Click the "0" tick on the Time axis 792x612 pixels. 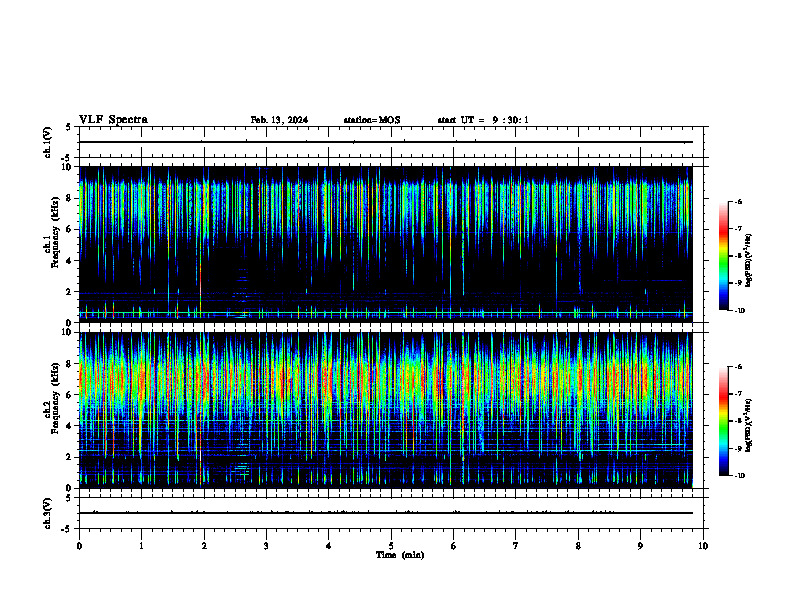tap(79, 546)
